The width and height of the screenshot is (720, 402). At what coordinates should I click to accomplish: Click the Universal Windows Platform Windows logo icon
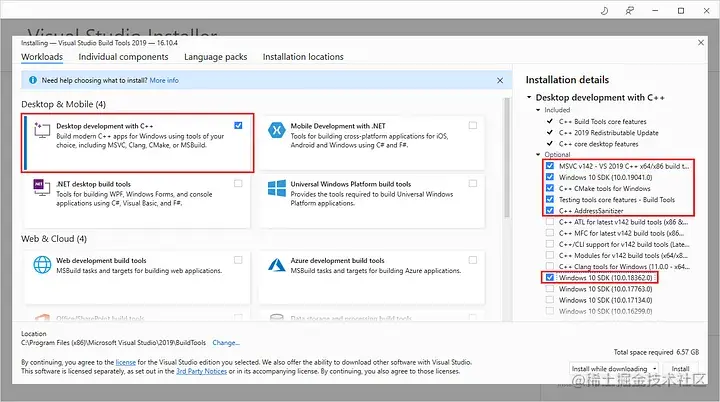tap(276, 188)
